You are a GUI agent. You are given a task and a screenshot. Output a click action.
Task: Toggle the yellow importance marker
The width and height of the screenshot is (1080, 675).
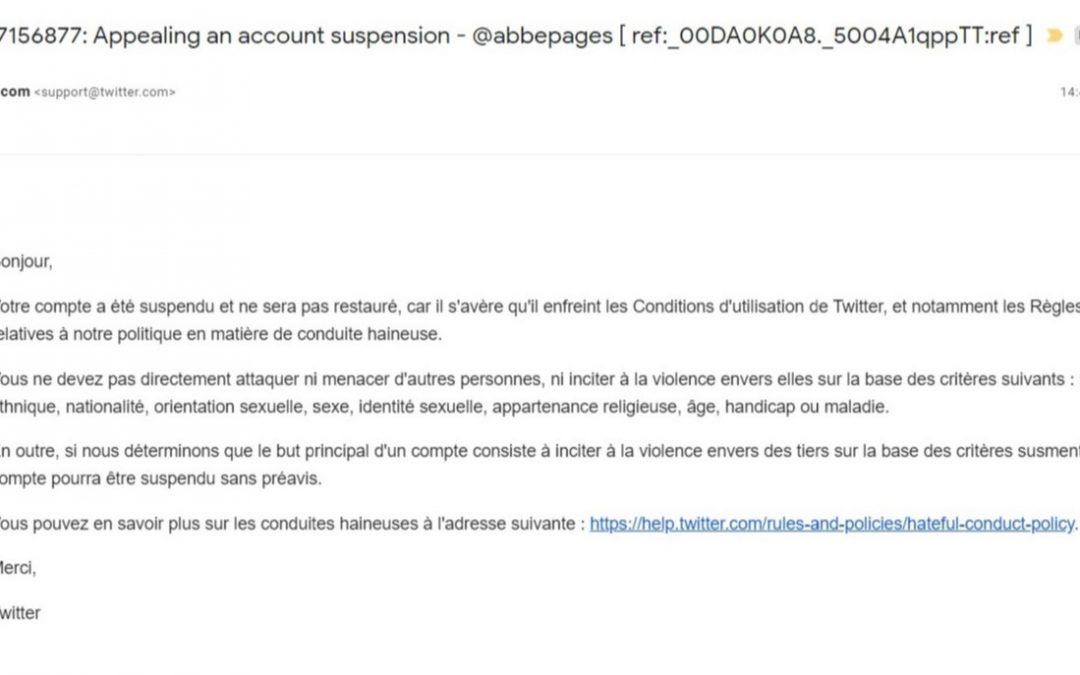[x=1054, y=35]
